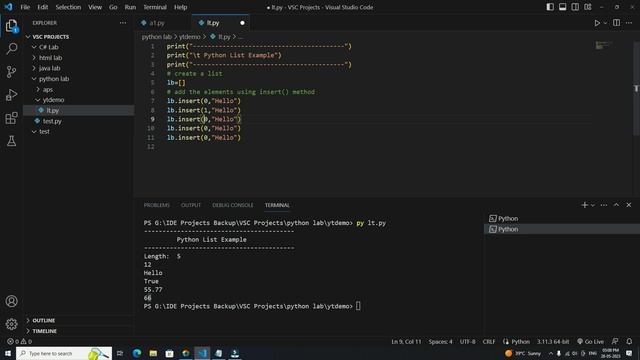Select the first Python terminal instance
This screenshot has height=360, width=640.
562,218
